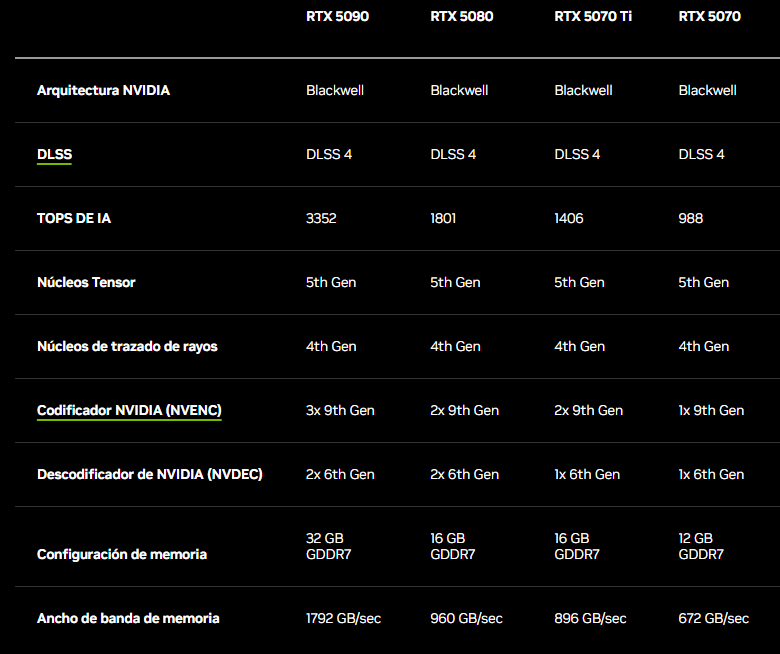Screen dimensions: 780x654
Task: Click the 3x 9th Gen encoder value
Action: click(x=340, y=410)
